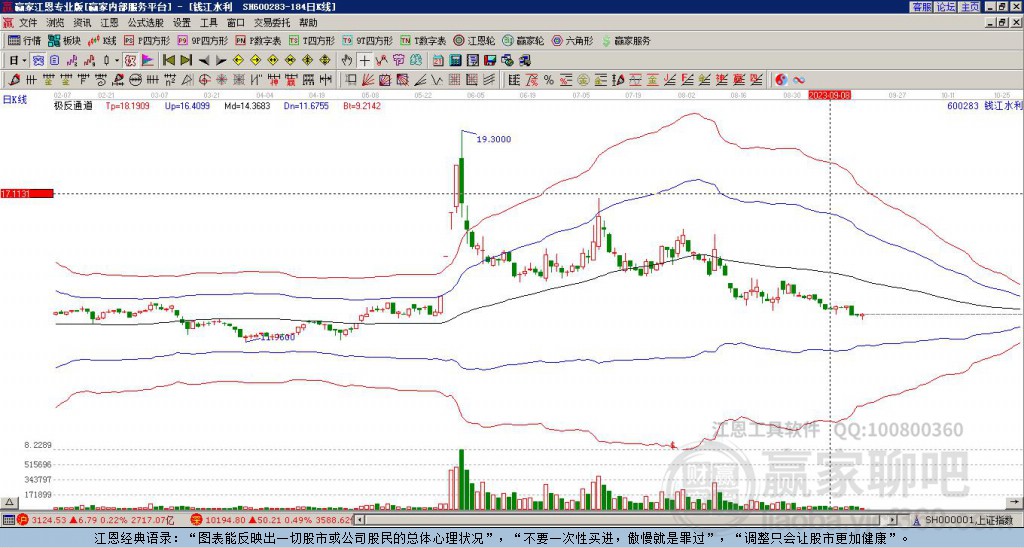The width and height of the screenshot is (1024, 548).
Task: Click the red zigzag line tool
Action: click(381, 61)
